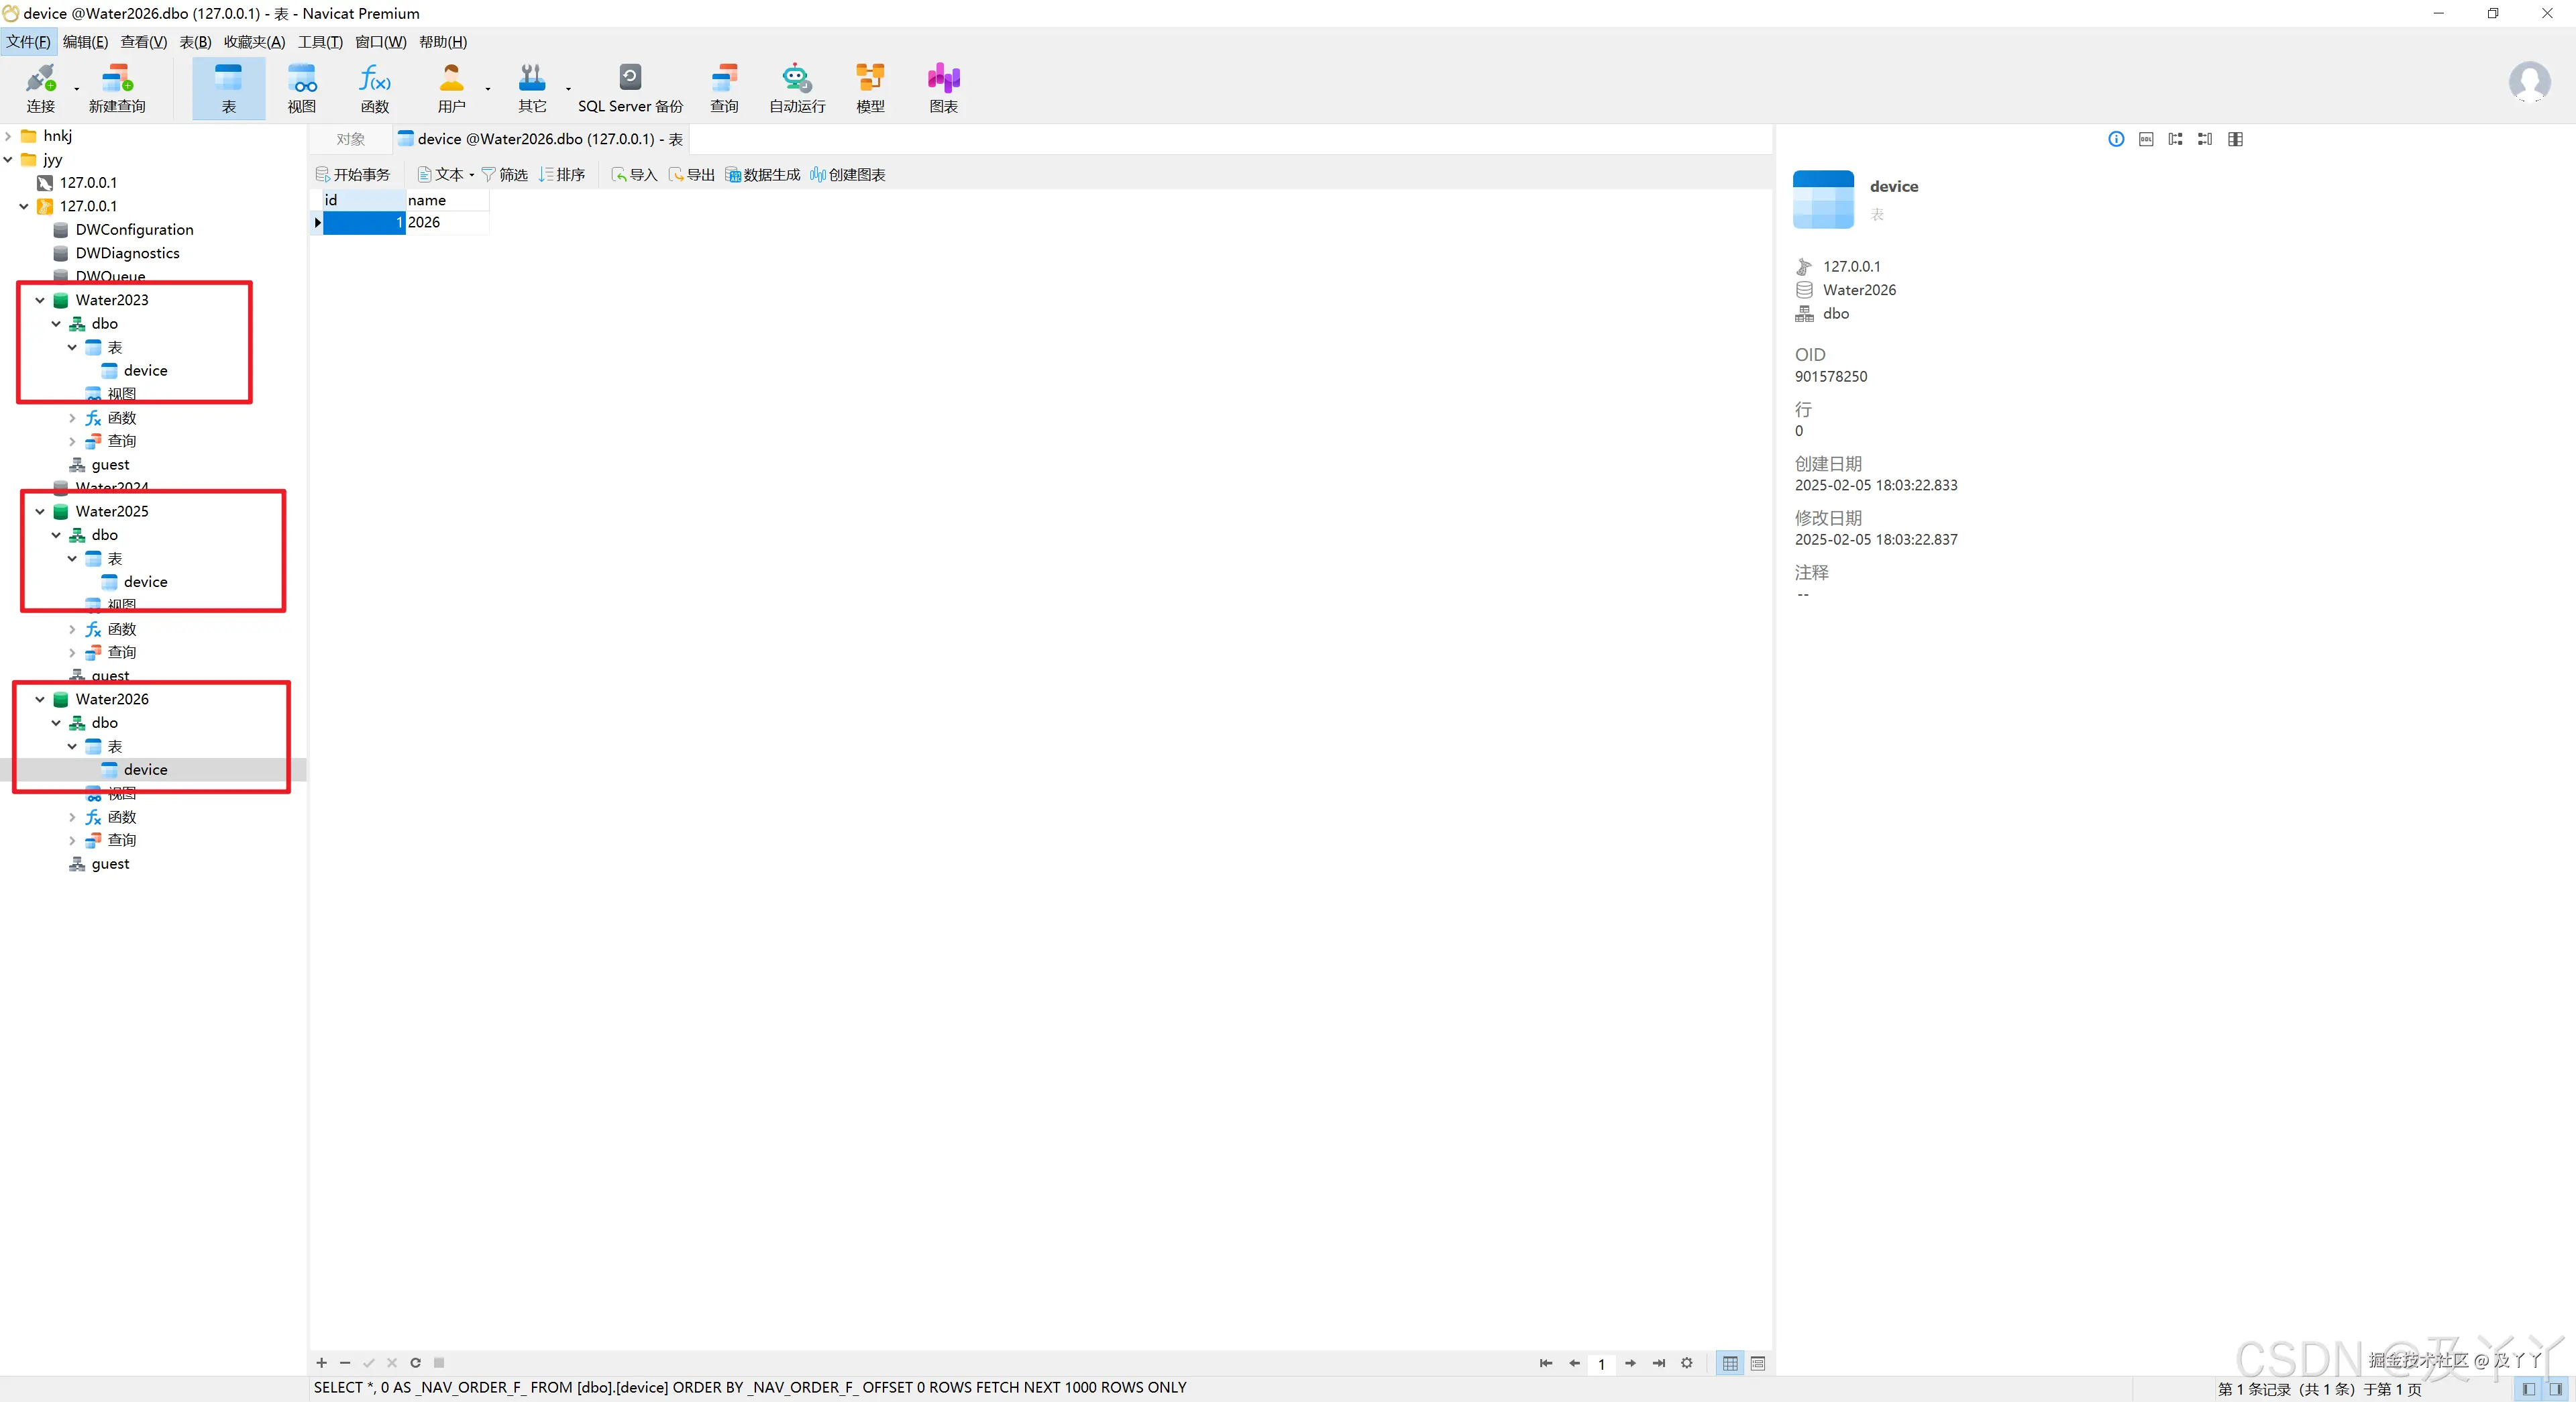2576x1402 pixels.
Task: Open the Function toolbar icon
Action: pos(375,88)
